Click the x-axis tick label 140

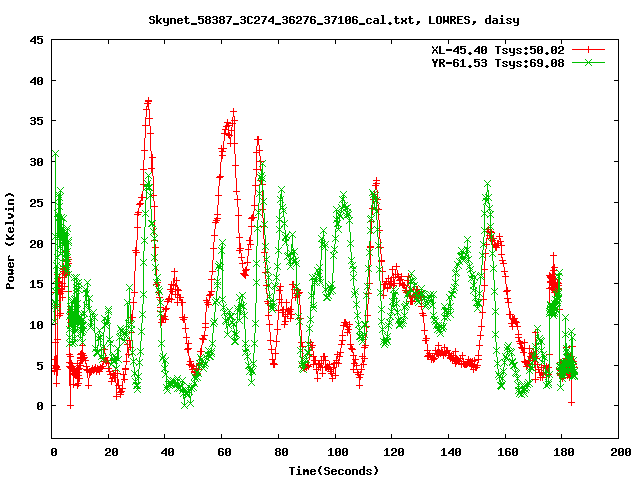pos(451,452)
